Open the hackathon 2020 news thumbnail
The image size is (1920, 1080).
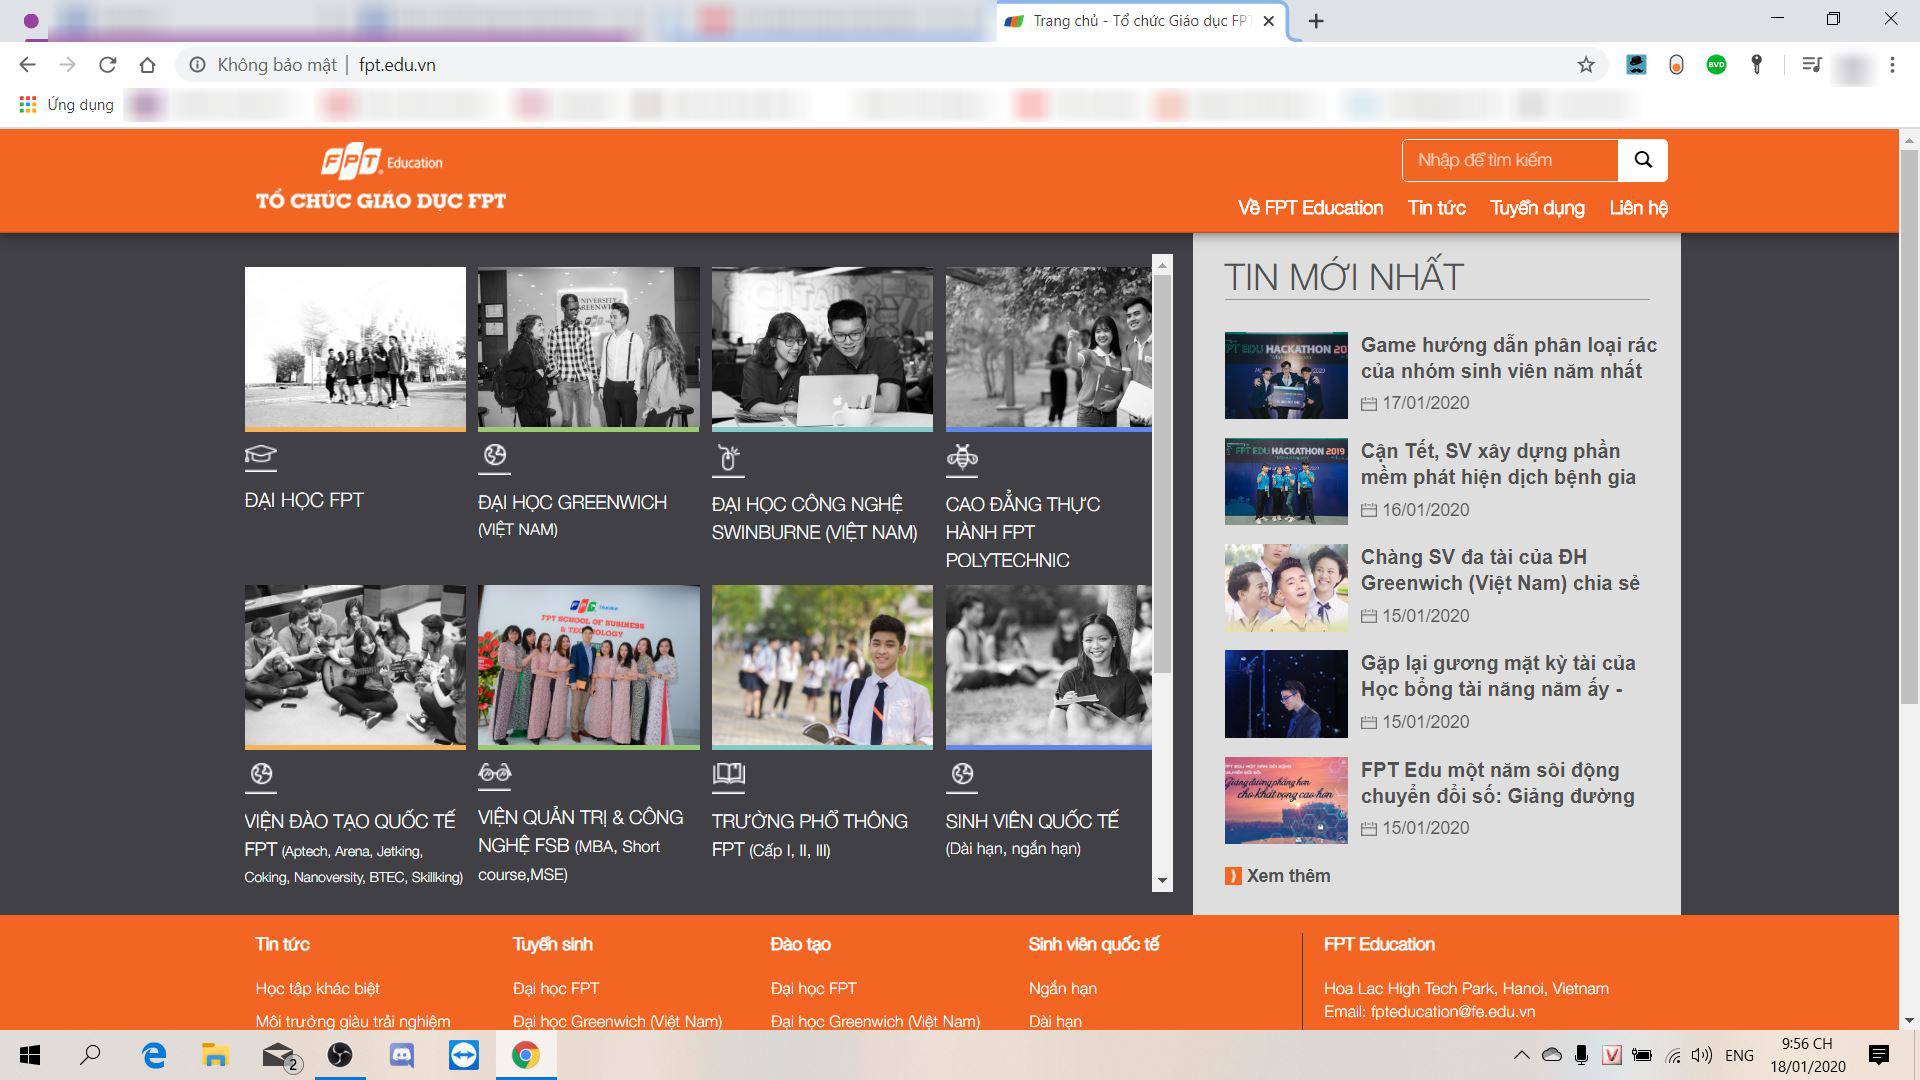click(x=1286, y=375)
